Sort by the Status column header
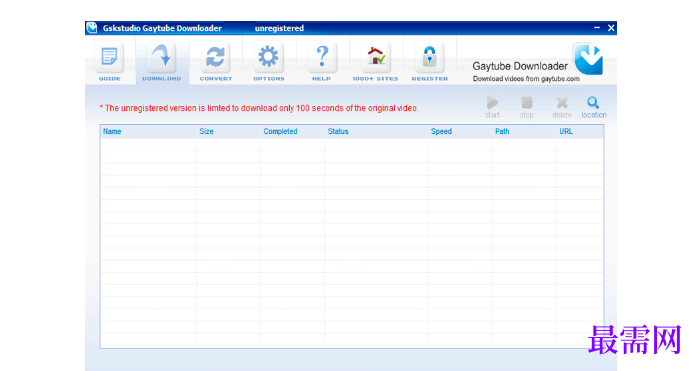The width and height of the screenshot is (700, 371). pos(376,131)
